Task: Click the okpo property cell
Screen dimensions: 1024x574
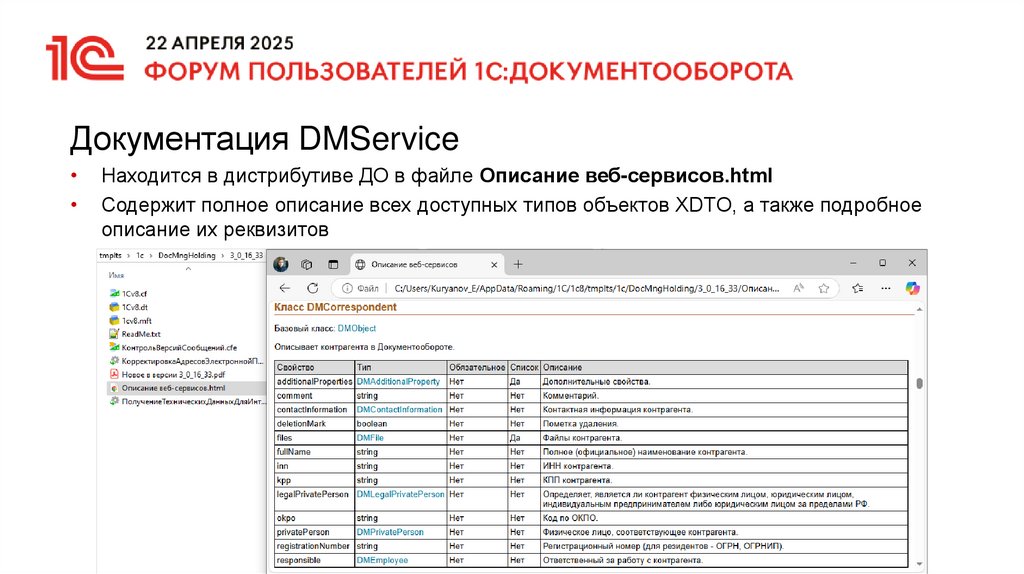Action: coord(315,518)
